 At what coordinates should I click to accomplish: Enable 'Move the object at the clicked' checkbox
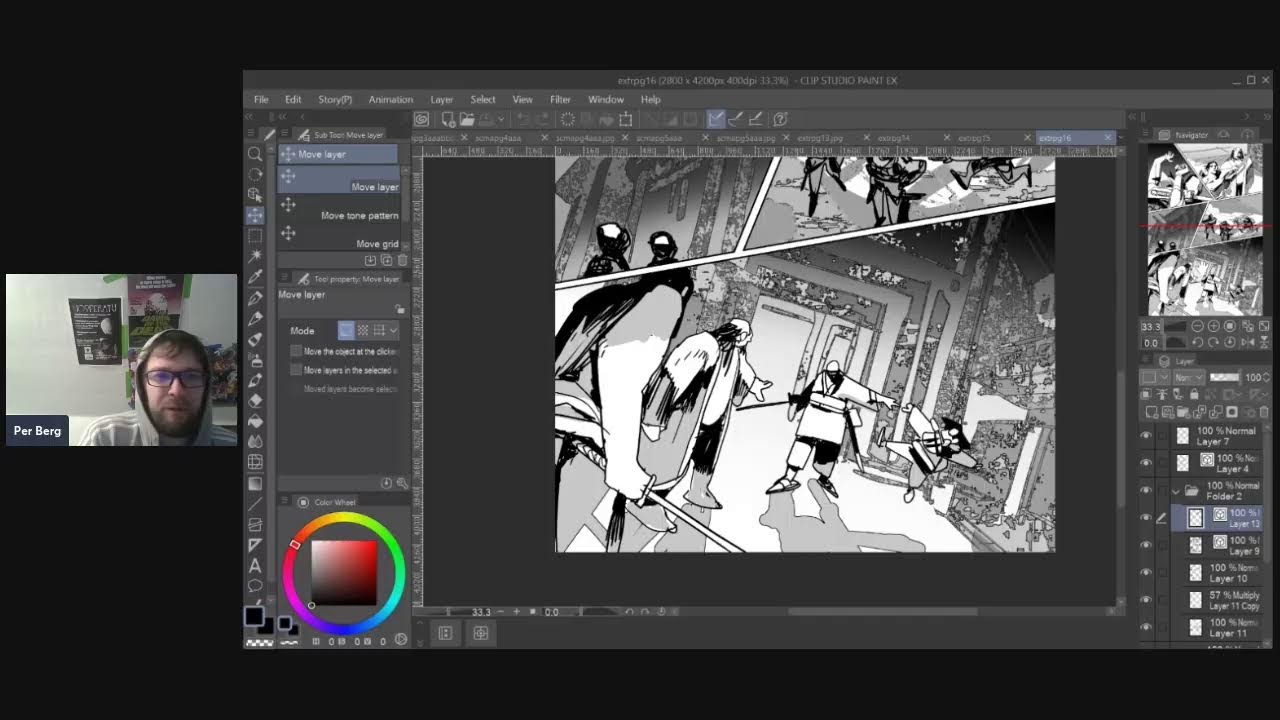point(296,351)
